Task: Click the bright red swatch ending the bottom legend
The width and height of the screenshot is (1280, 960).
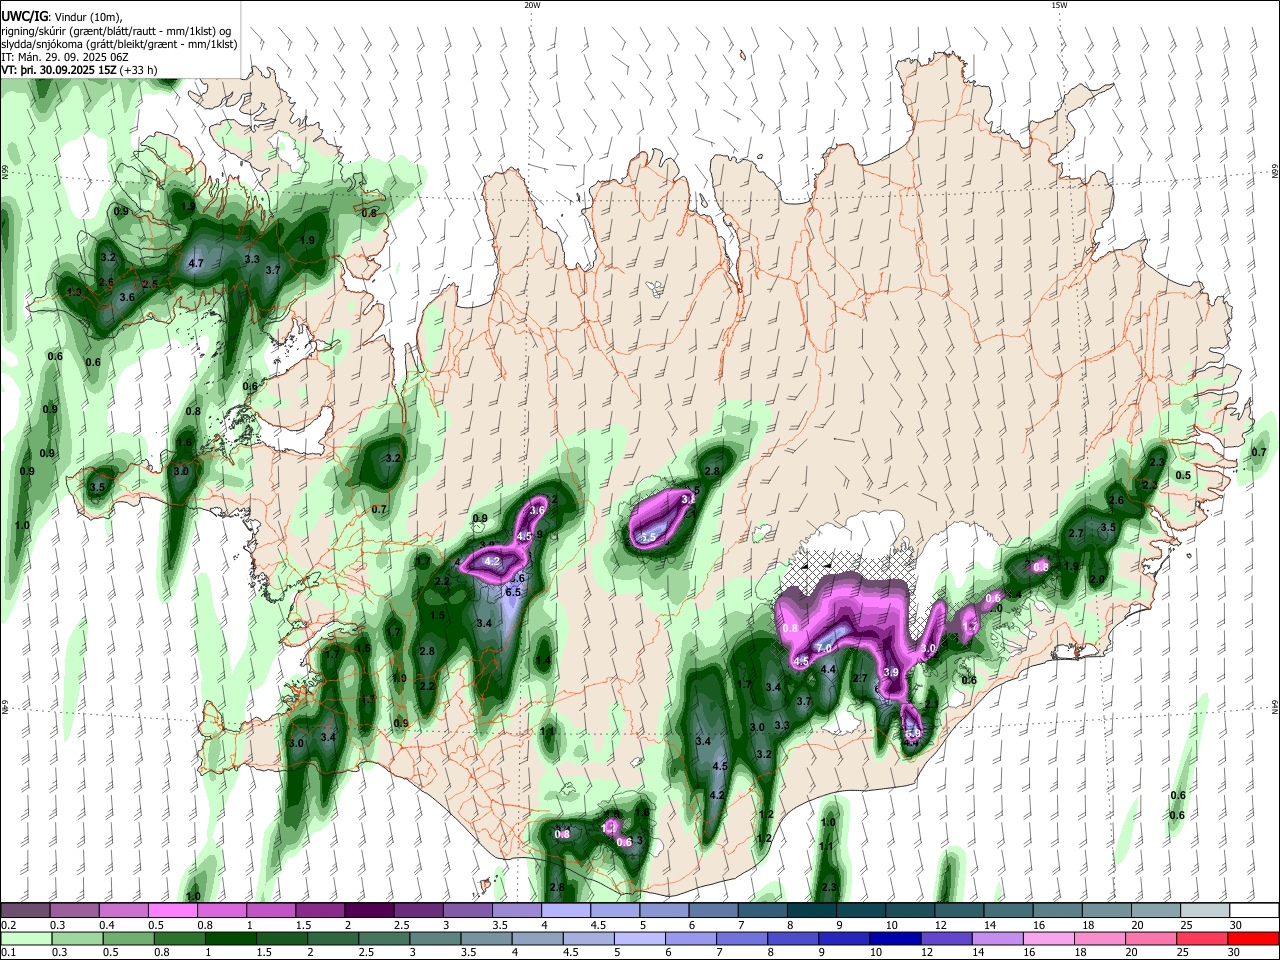Action: 1254,938
